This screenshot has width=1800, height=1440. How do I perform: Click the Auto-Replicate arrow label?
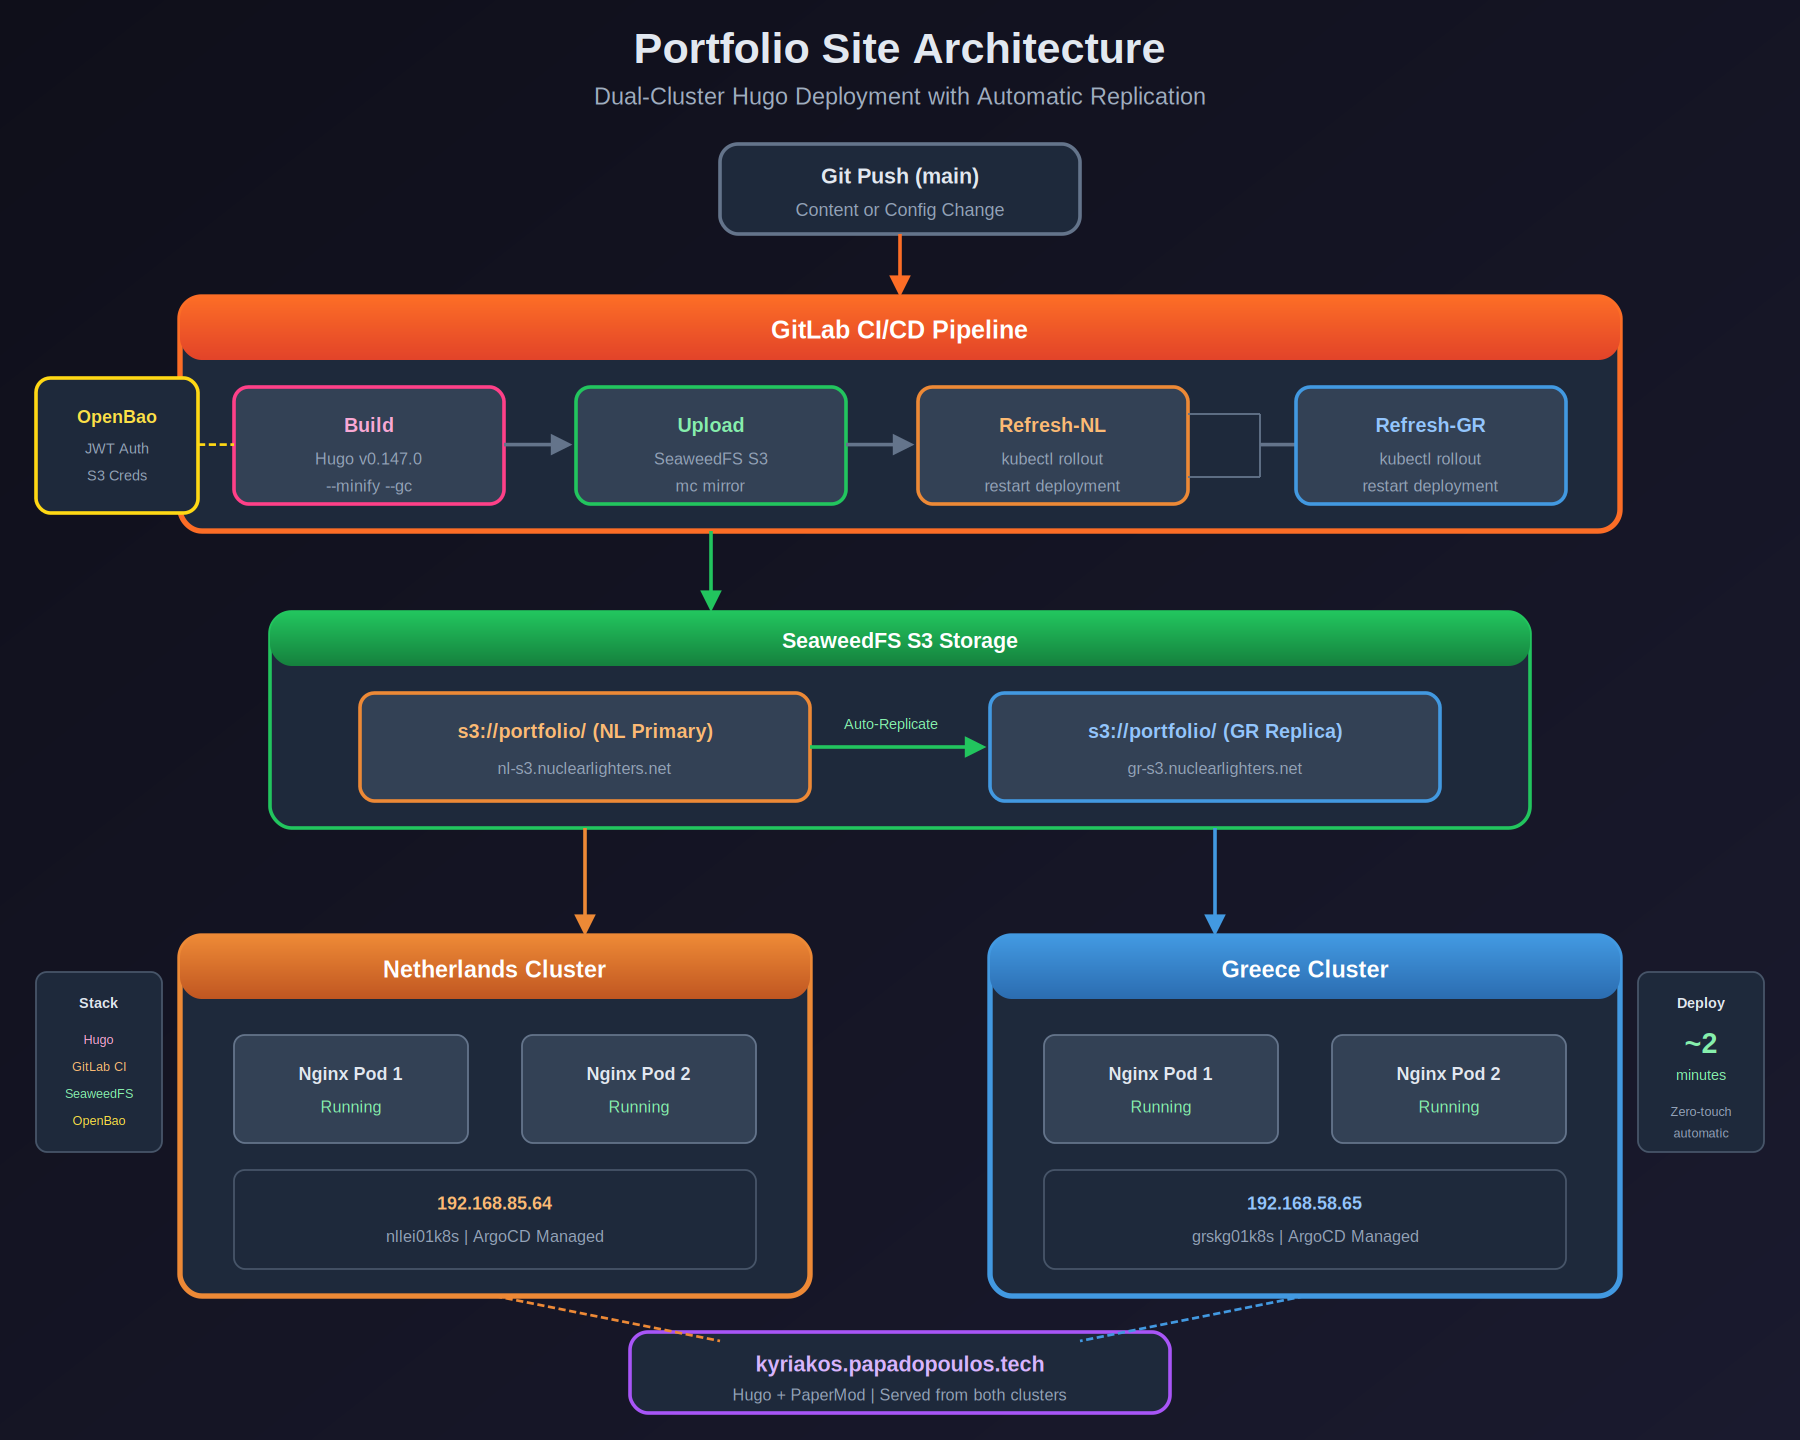(x=889, y=723)
